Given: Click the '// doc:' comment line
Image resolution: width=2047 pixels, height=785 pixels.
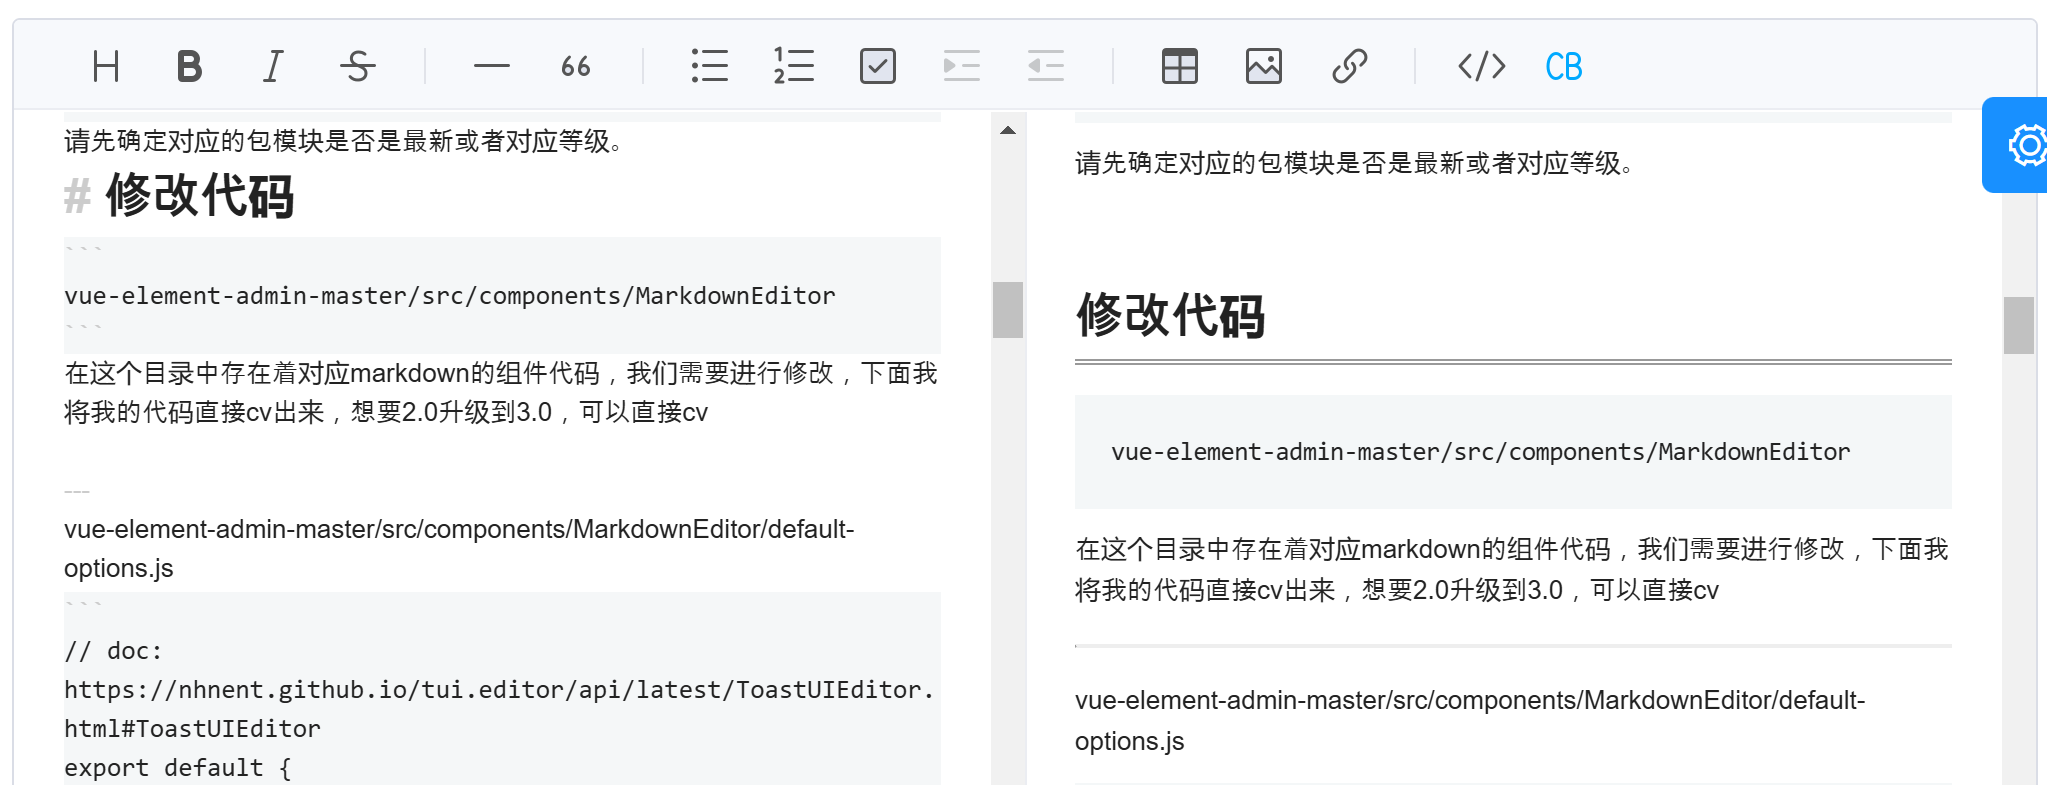Looking at the screenshot, I should 113,651.
